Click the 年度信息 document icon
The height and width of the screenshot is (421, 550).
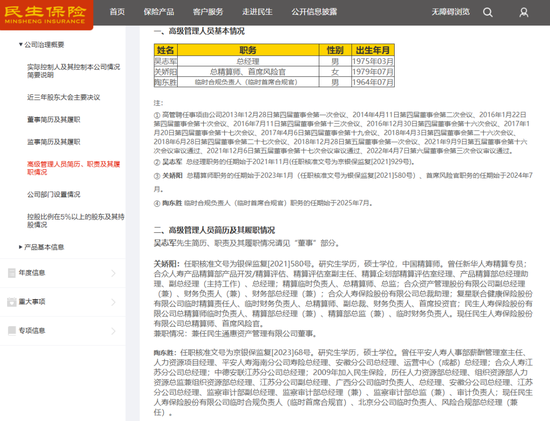point(12,273)
